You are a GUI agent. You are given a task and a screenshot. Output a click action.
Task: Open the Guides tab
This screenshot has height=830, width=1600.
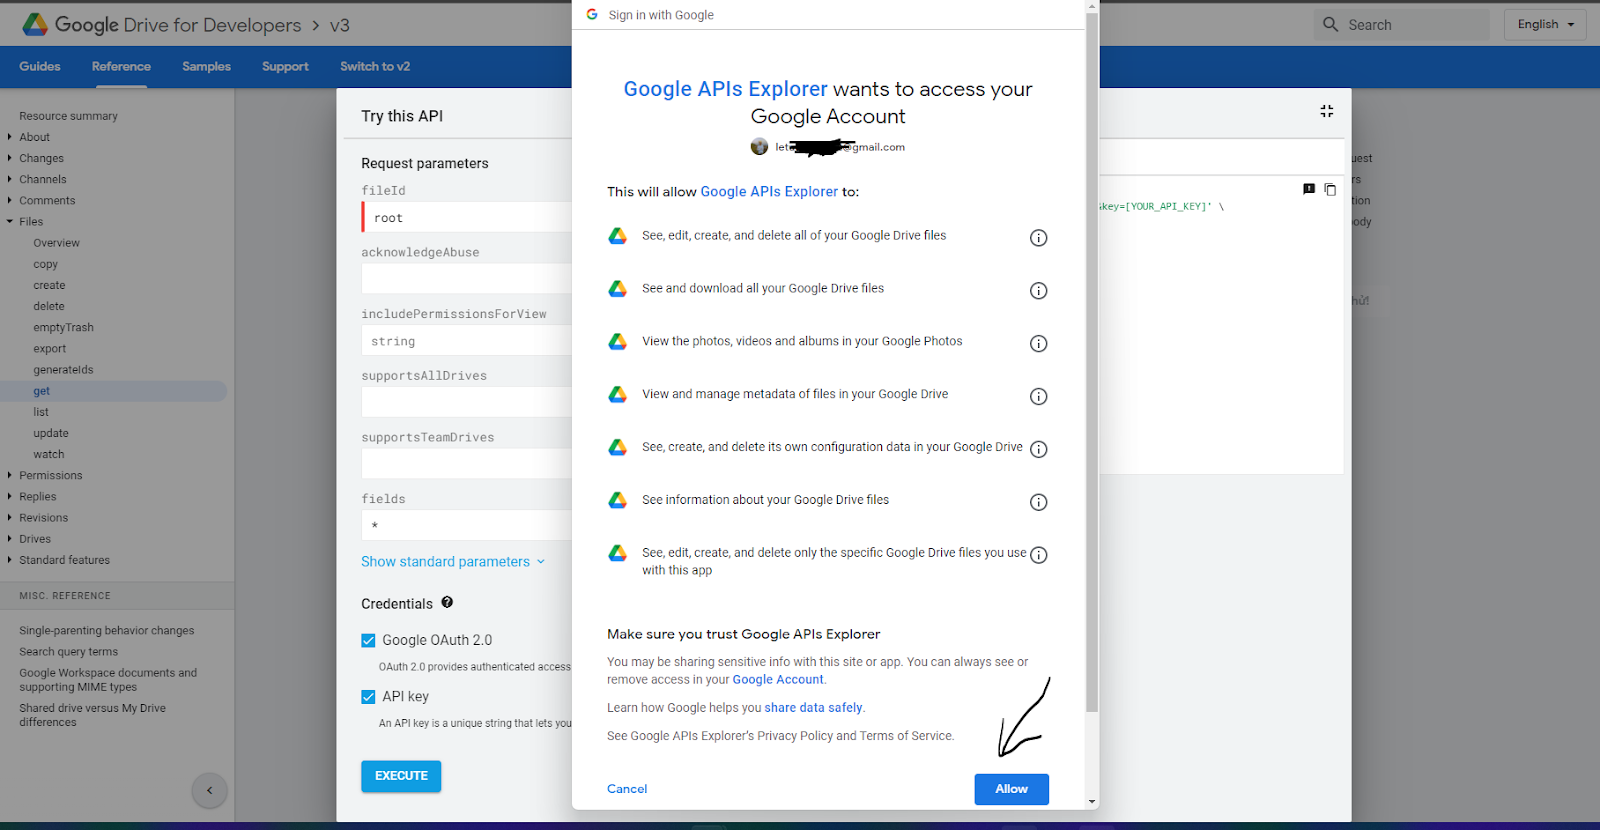(40, 67)
